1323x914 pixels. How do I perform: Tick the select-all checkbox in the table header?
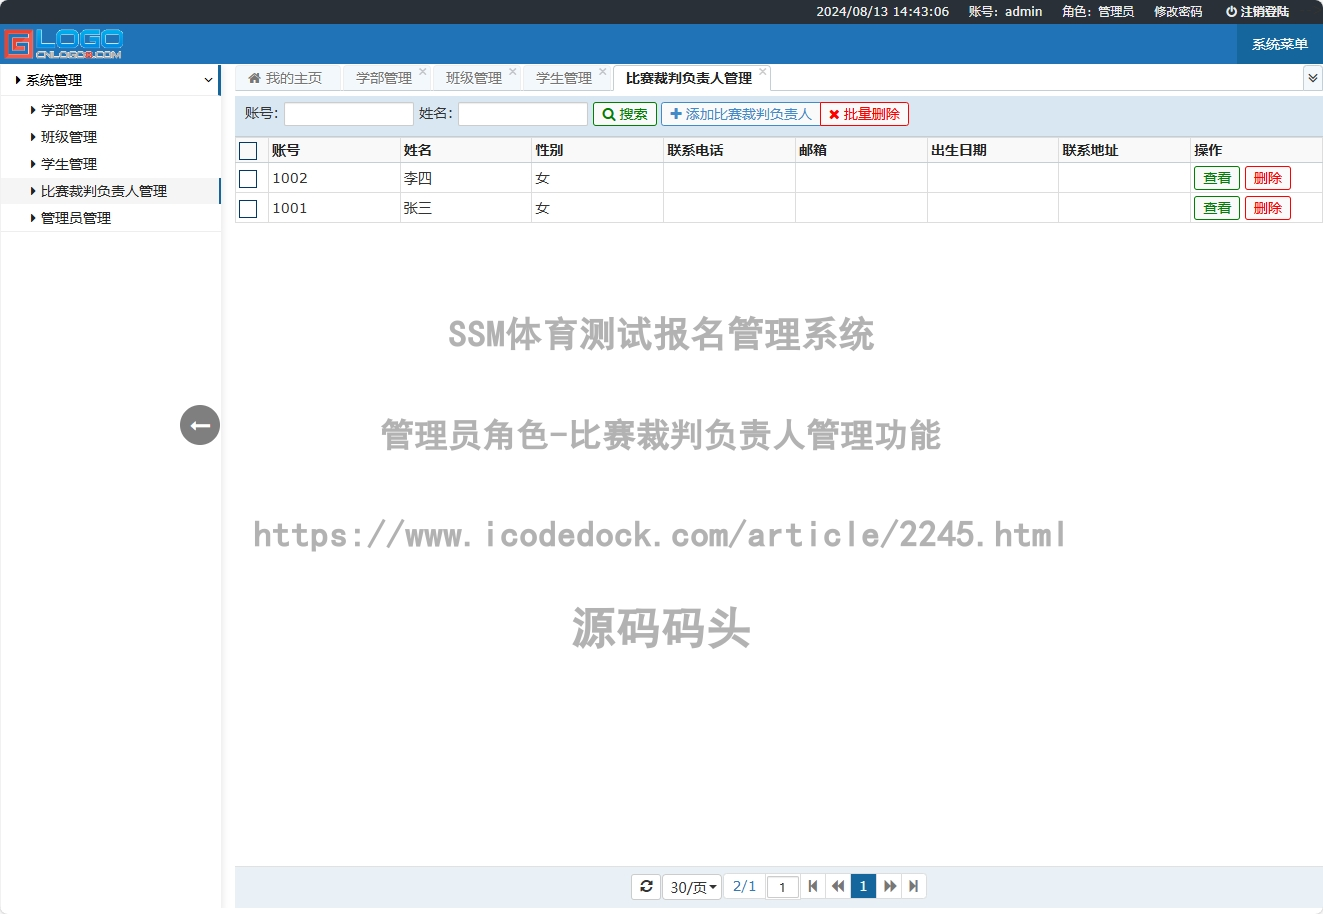pyautogui.click(x=249, y=151)
